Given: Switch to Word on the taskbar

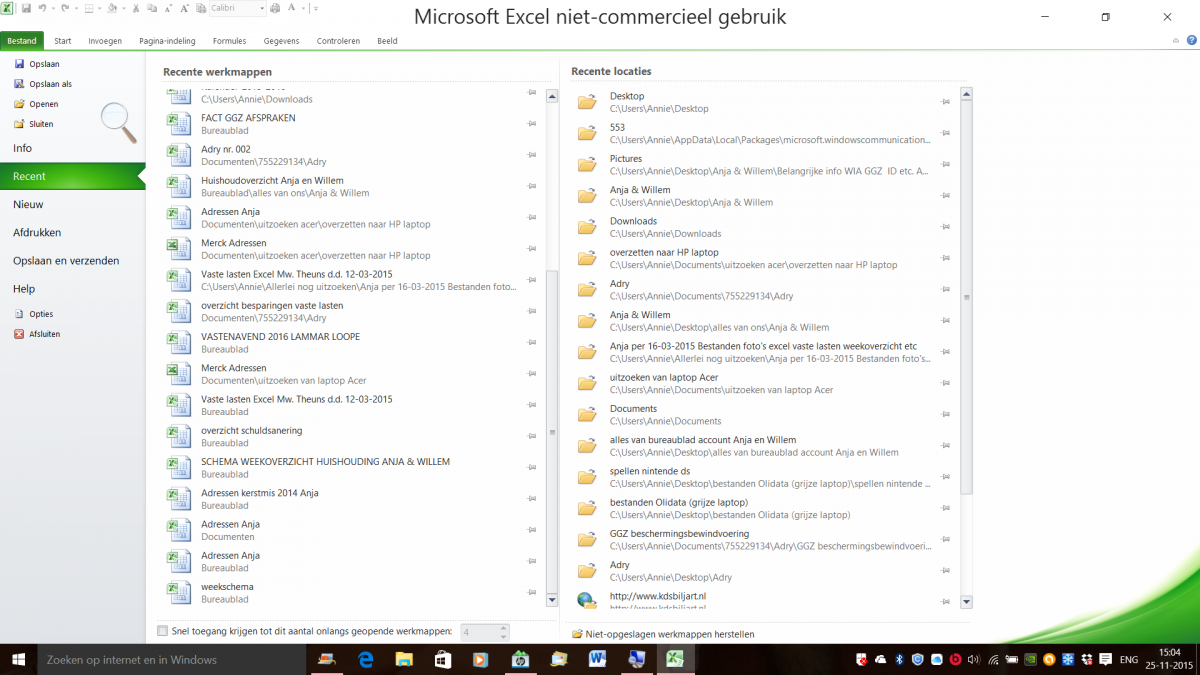Looking at the screenshot, I should 598,660.
